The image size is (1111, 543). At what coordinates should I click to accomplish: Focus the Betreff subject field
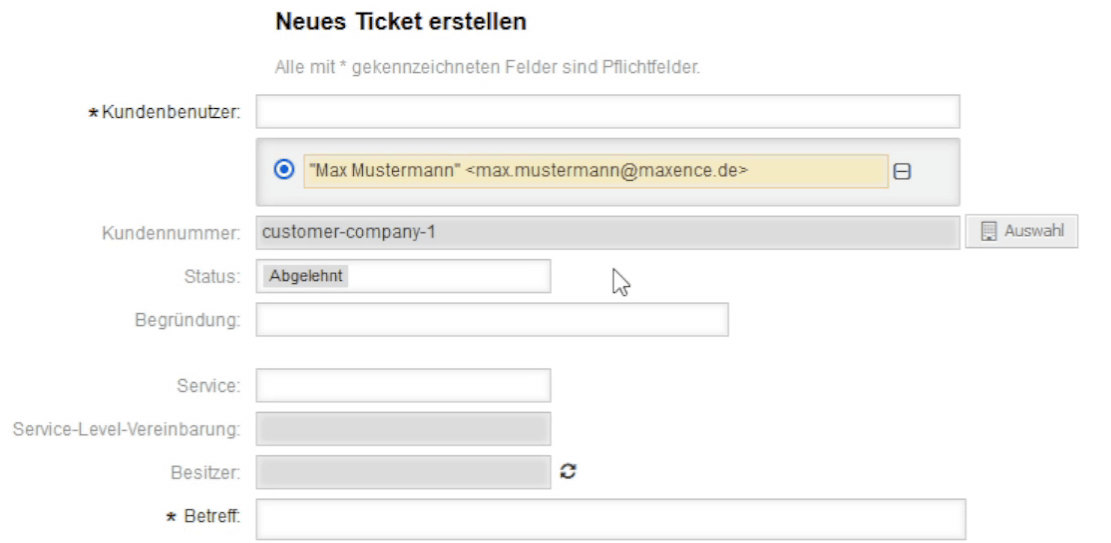[610, 518]
